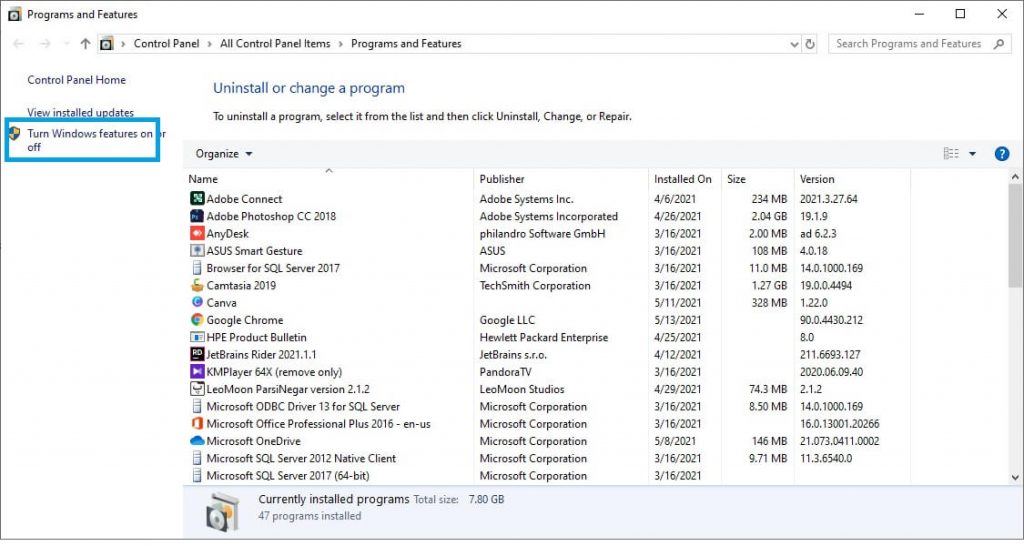Expand the view options dropdown arrow
The width and height of the screenshot is (1024, 546).
972,153
